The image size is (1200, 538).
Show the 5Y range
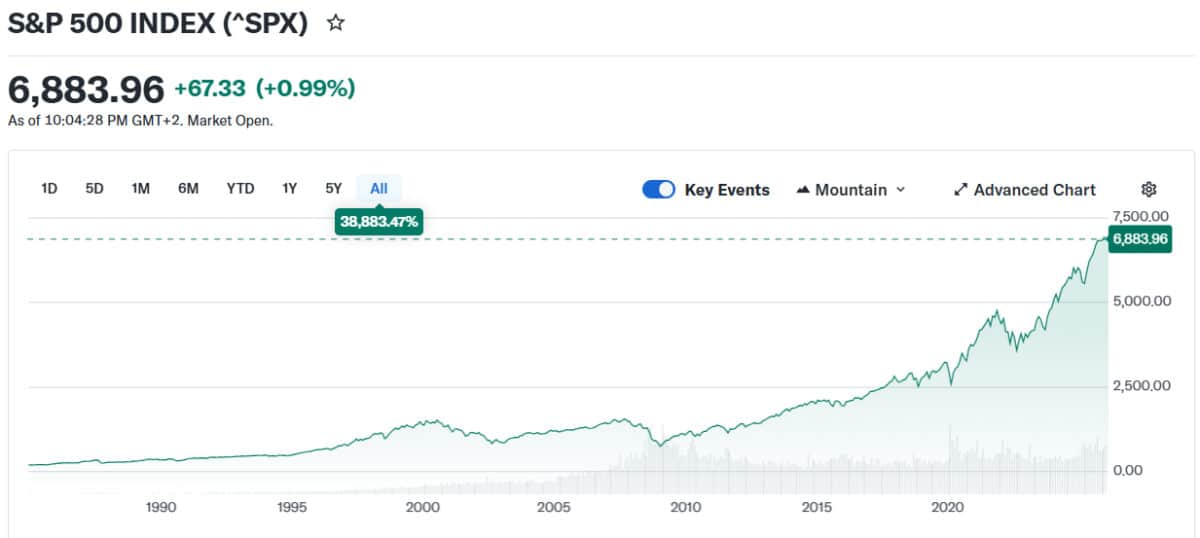(334, 188)
